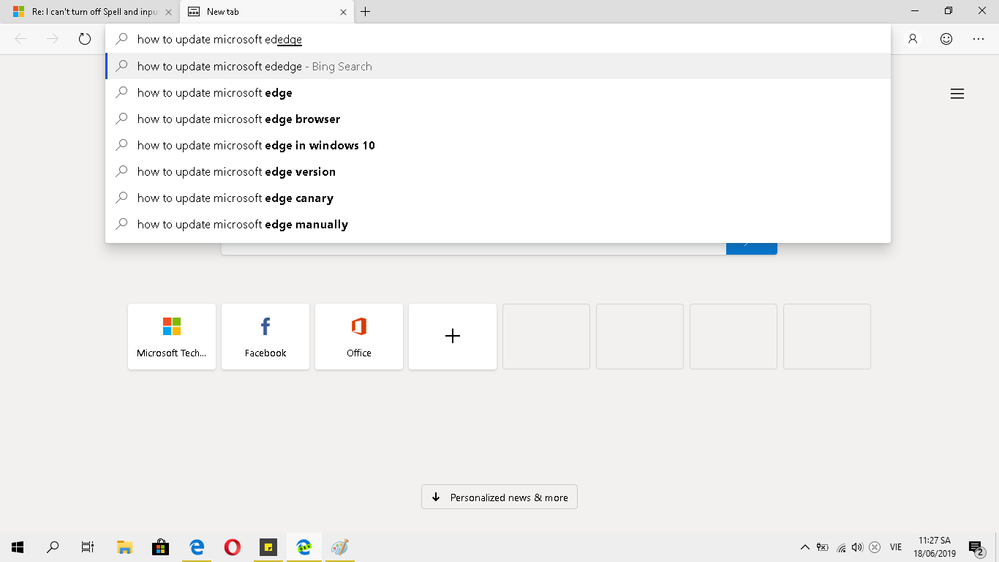Open Action Center notifications icon
This screenshot has width=999, height=562.
click(976, 547)
